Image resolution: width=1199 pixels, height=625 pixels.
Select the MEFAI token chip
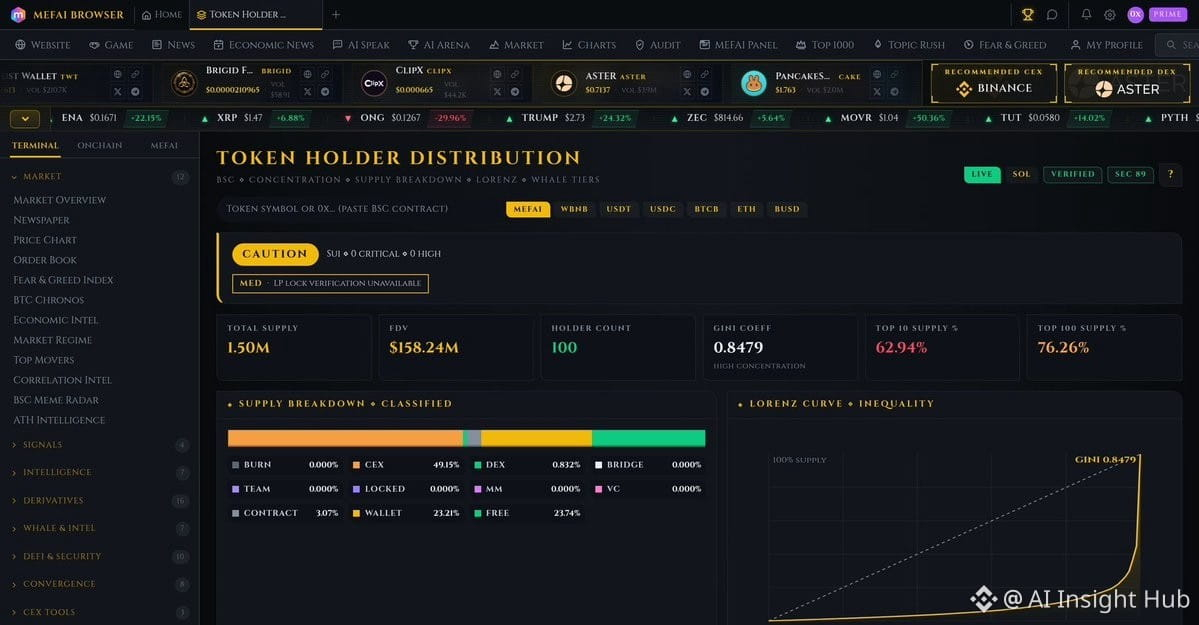pos(528,209)
